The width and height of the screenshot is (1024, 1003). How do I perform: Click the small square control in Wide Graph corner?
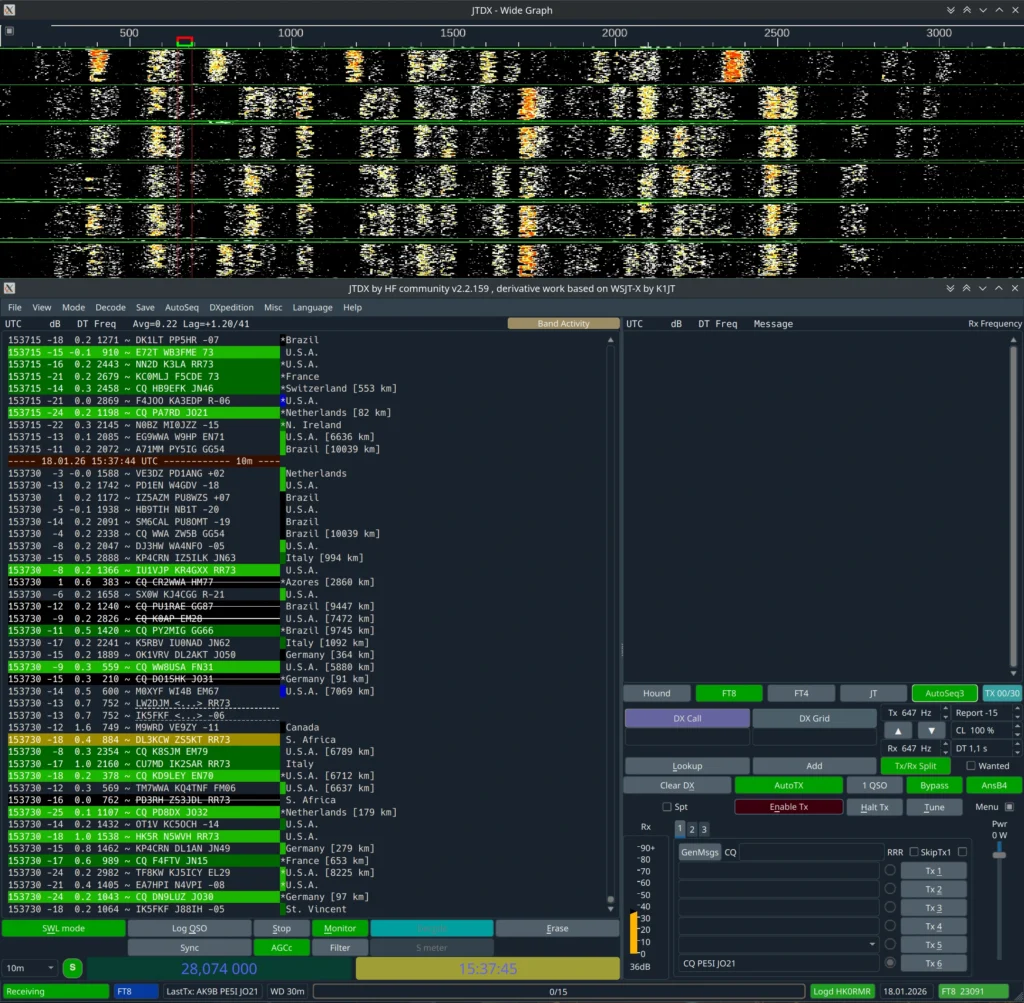click(x=9, y=31)
